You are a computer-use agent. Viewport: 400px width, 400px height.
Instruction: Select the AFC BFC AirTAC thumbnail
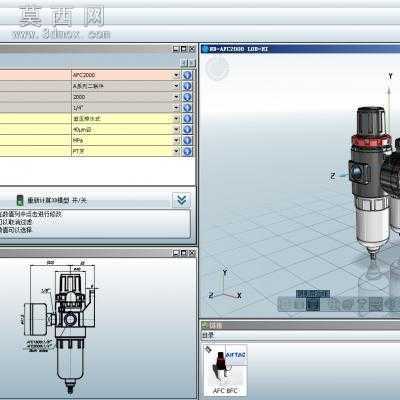[225, 370]
